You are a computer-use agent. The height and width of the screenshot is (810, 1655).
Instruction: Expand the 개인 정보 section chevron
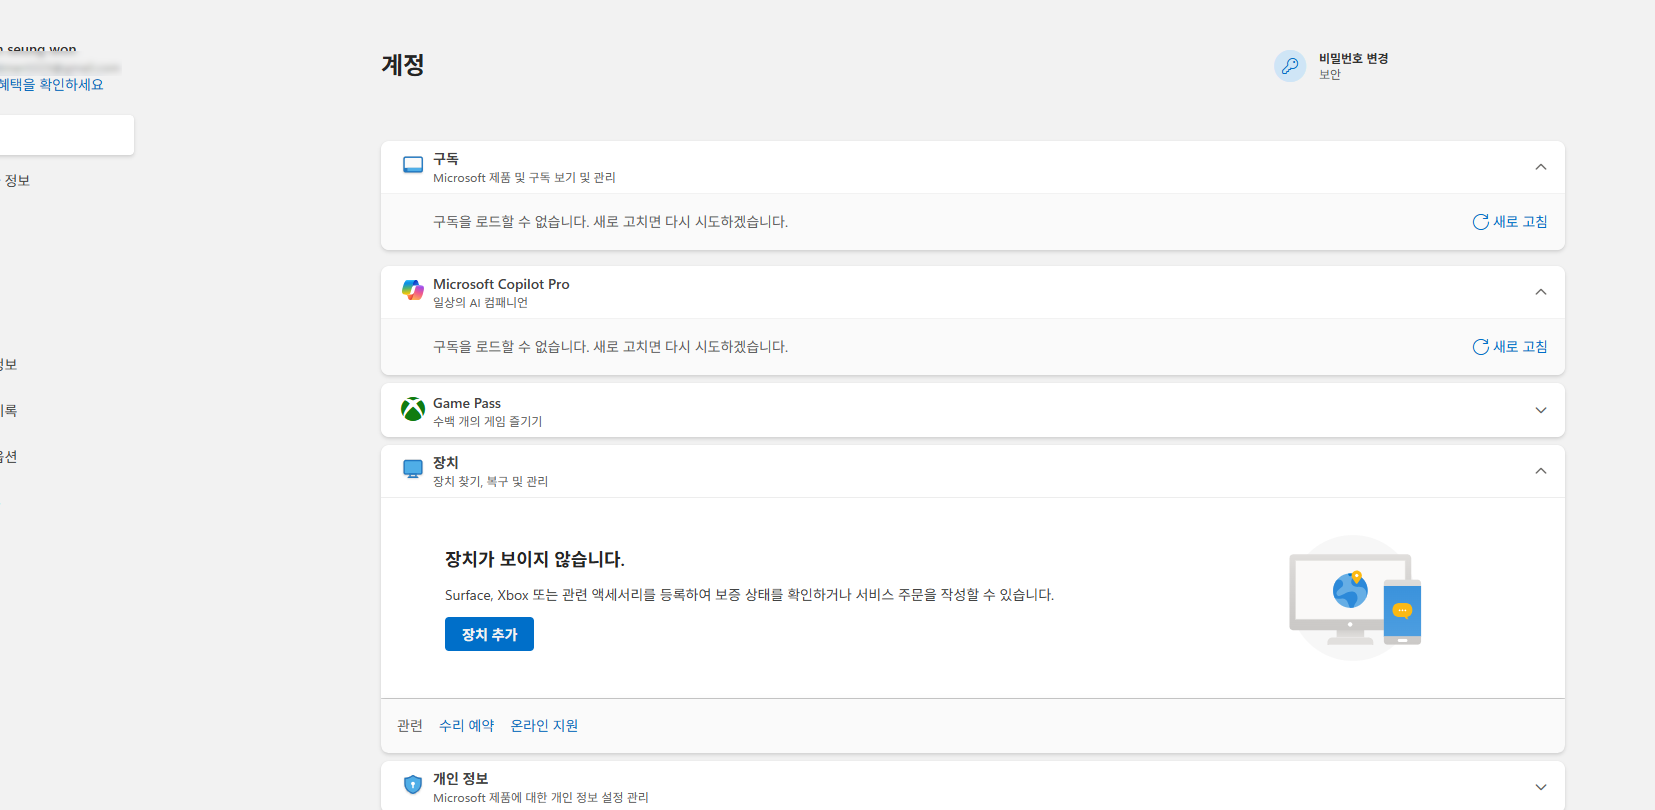(1541, 787)
